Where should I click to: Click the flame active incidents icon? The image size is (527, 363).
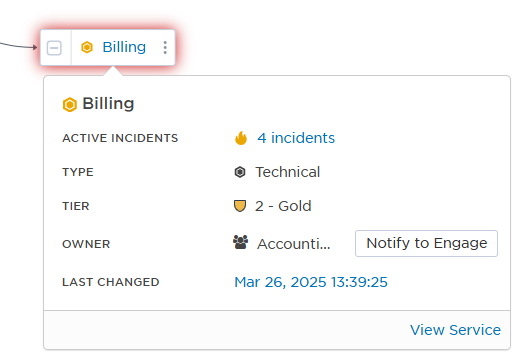click(x=241, y=138)
